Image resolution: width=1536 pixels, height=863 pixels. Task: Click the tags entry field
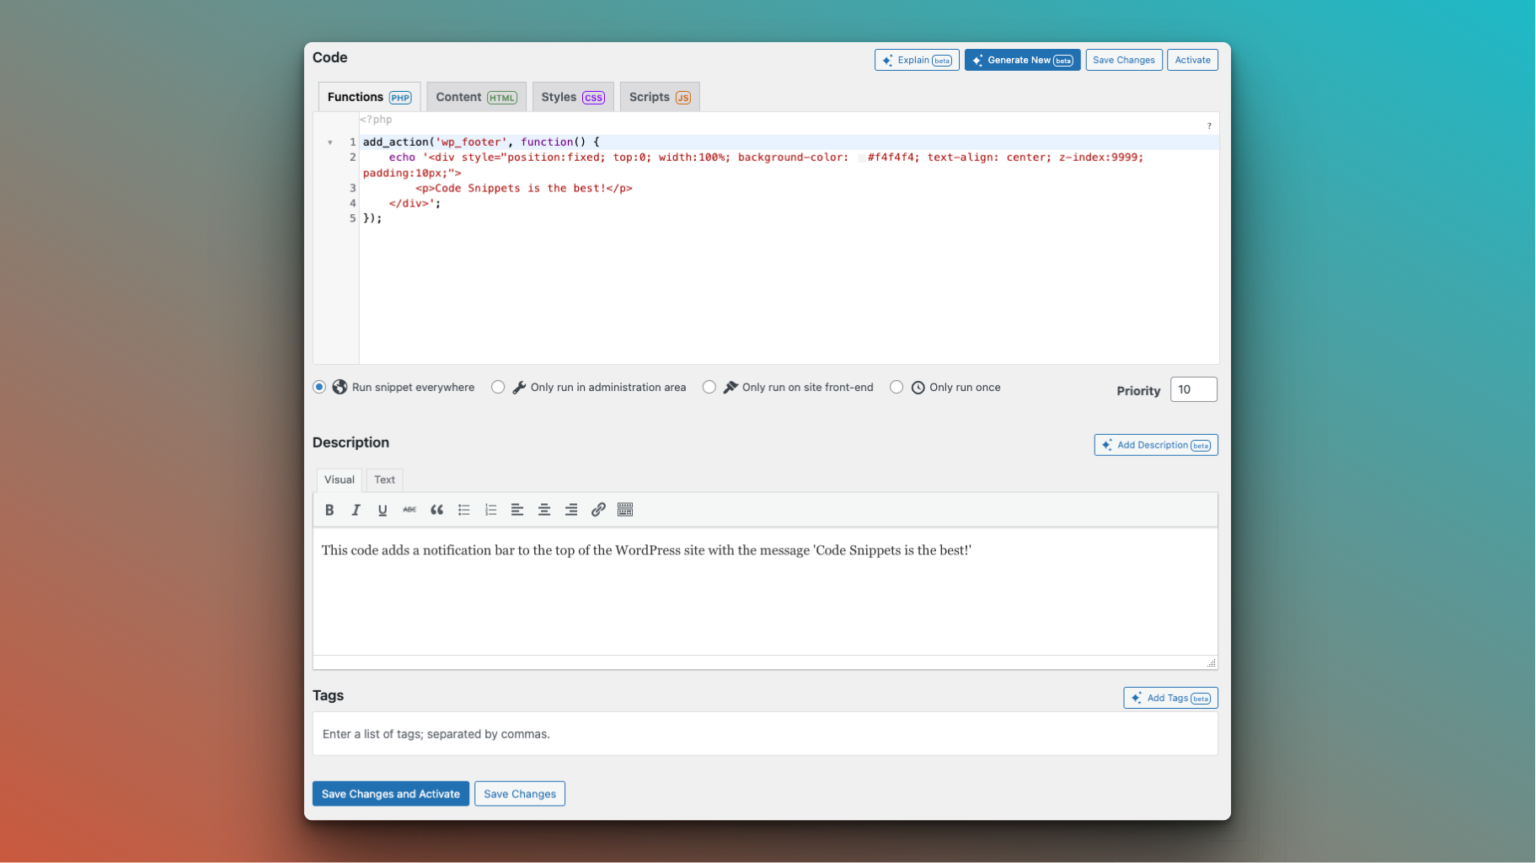click(x=765, y=733)
